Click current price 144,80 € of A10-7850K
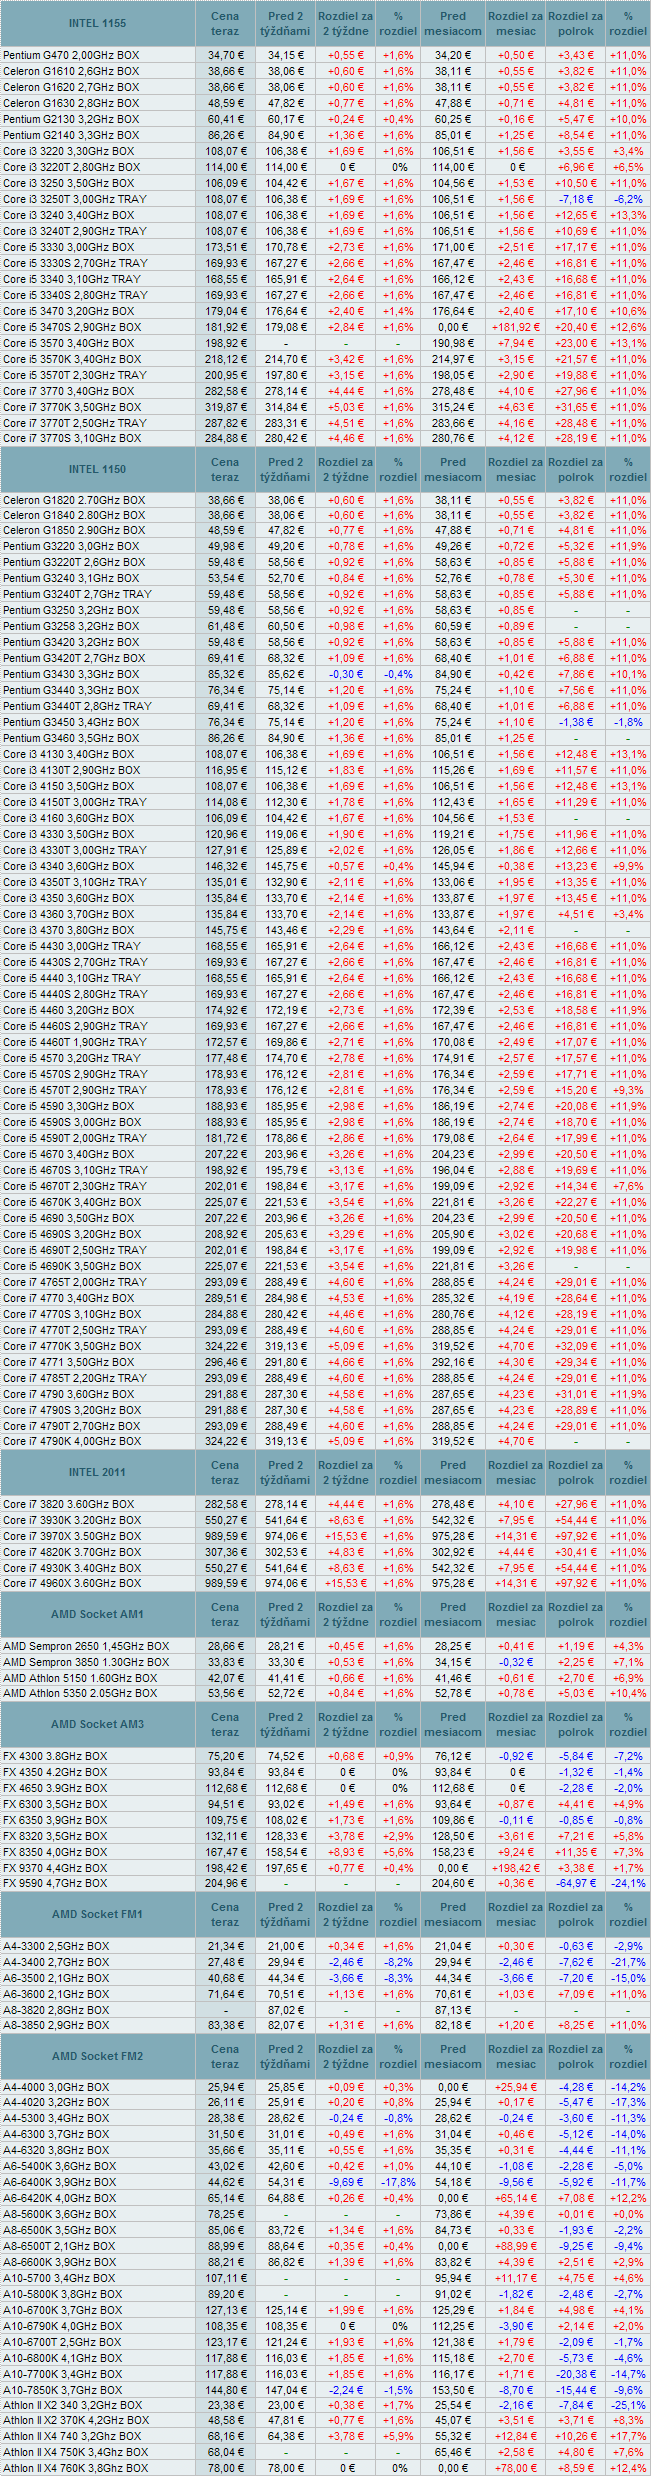The width and height of the screenshot is (651, 2476). 225,2390
